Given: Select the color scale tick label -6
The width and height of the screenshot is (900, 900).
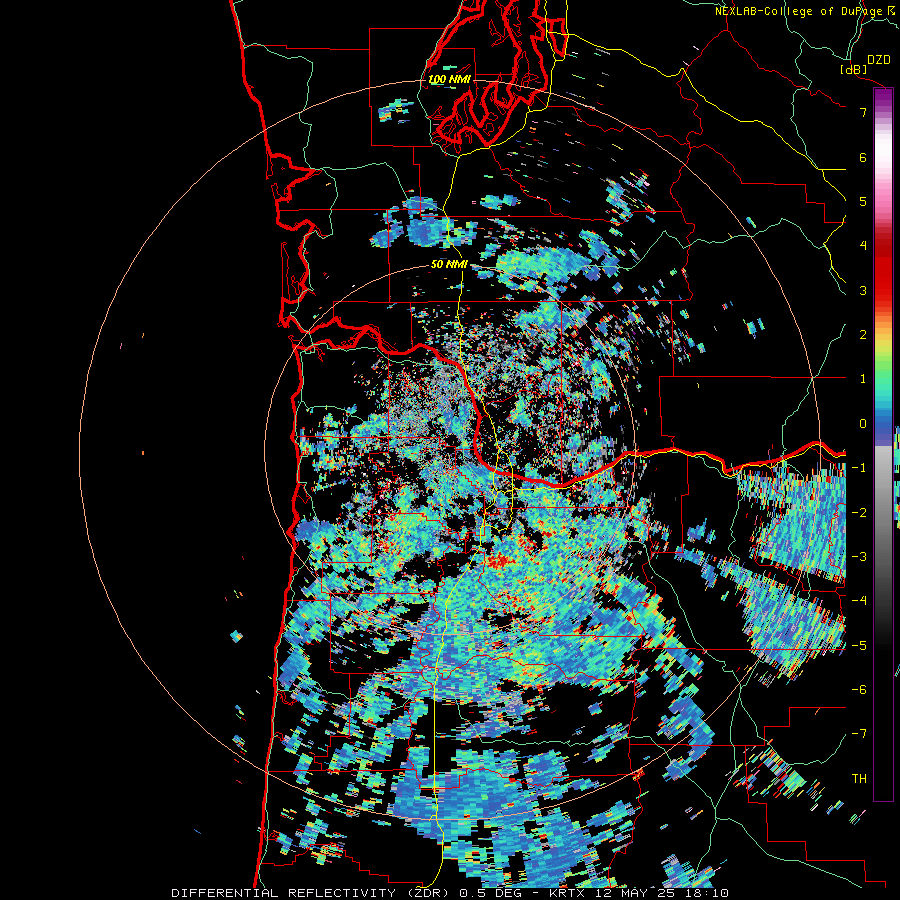Looking at the screenshot, I should (859, 689).
